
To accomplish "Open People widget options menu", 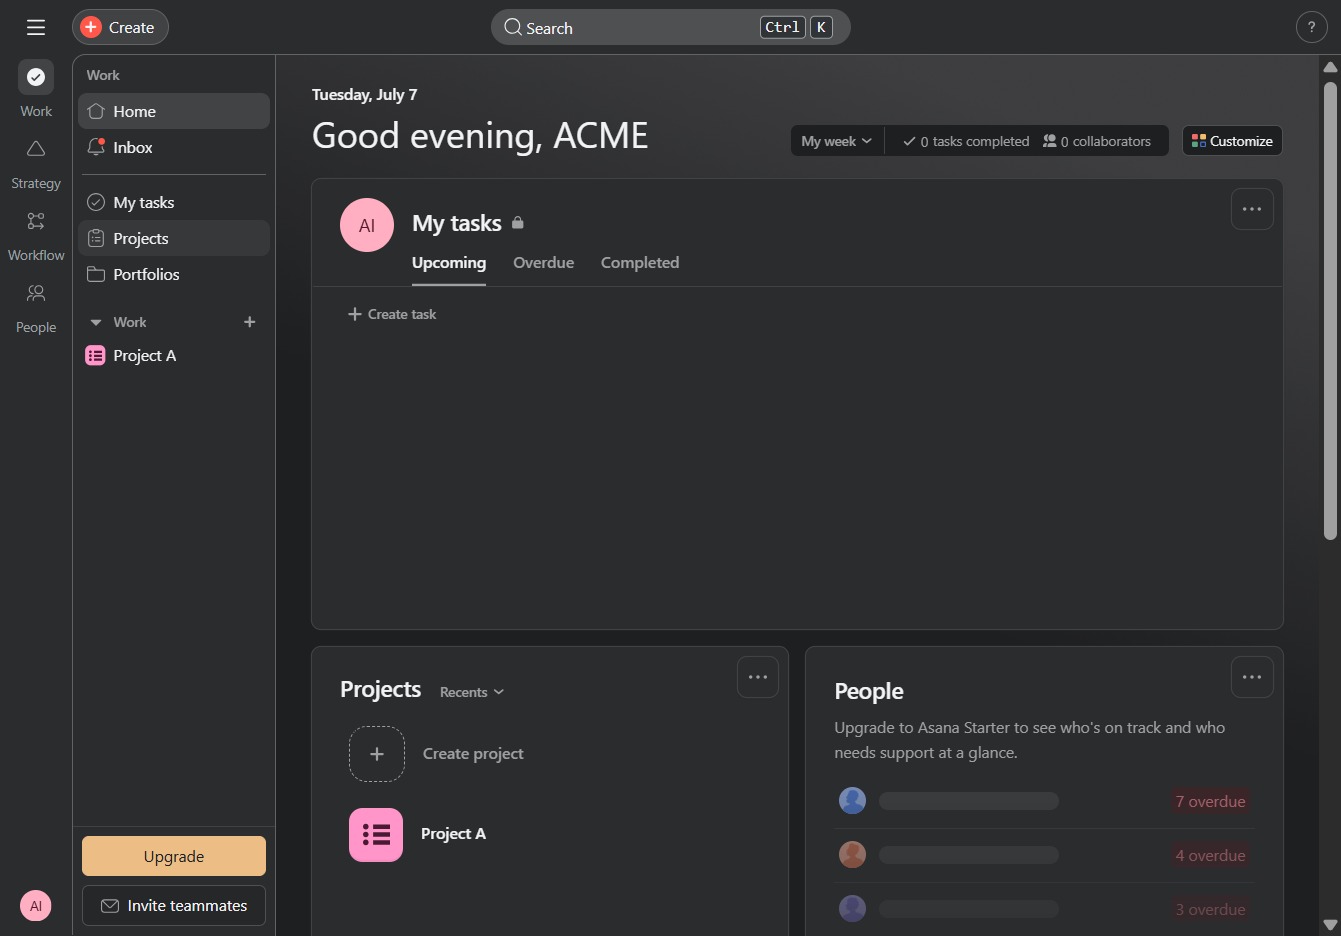I will click(1252, 677).
